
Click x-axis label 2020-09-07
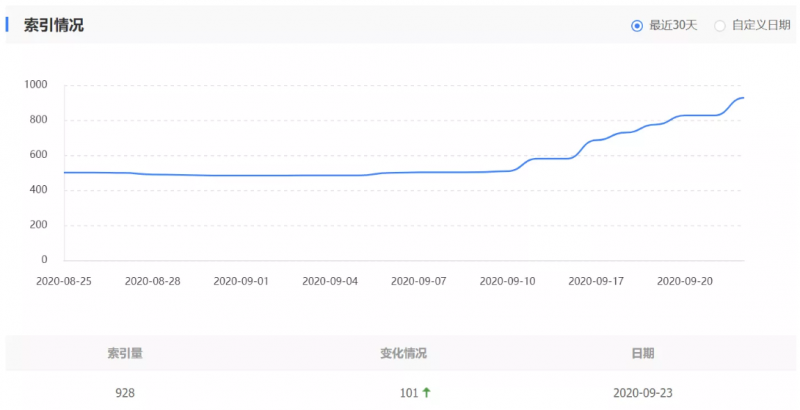coord(418,281)
